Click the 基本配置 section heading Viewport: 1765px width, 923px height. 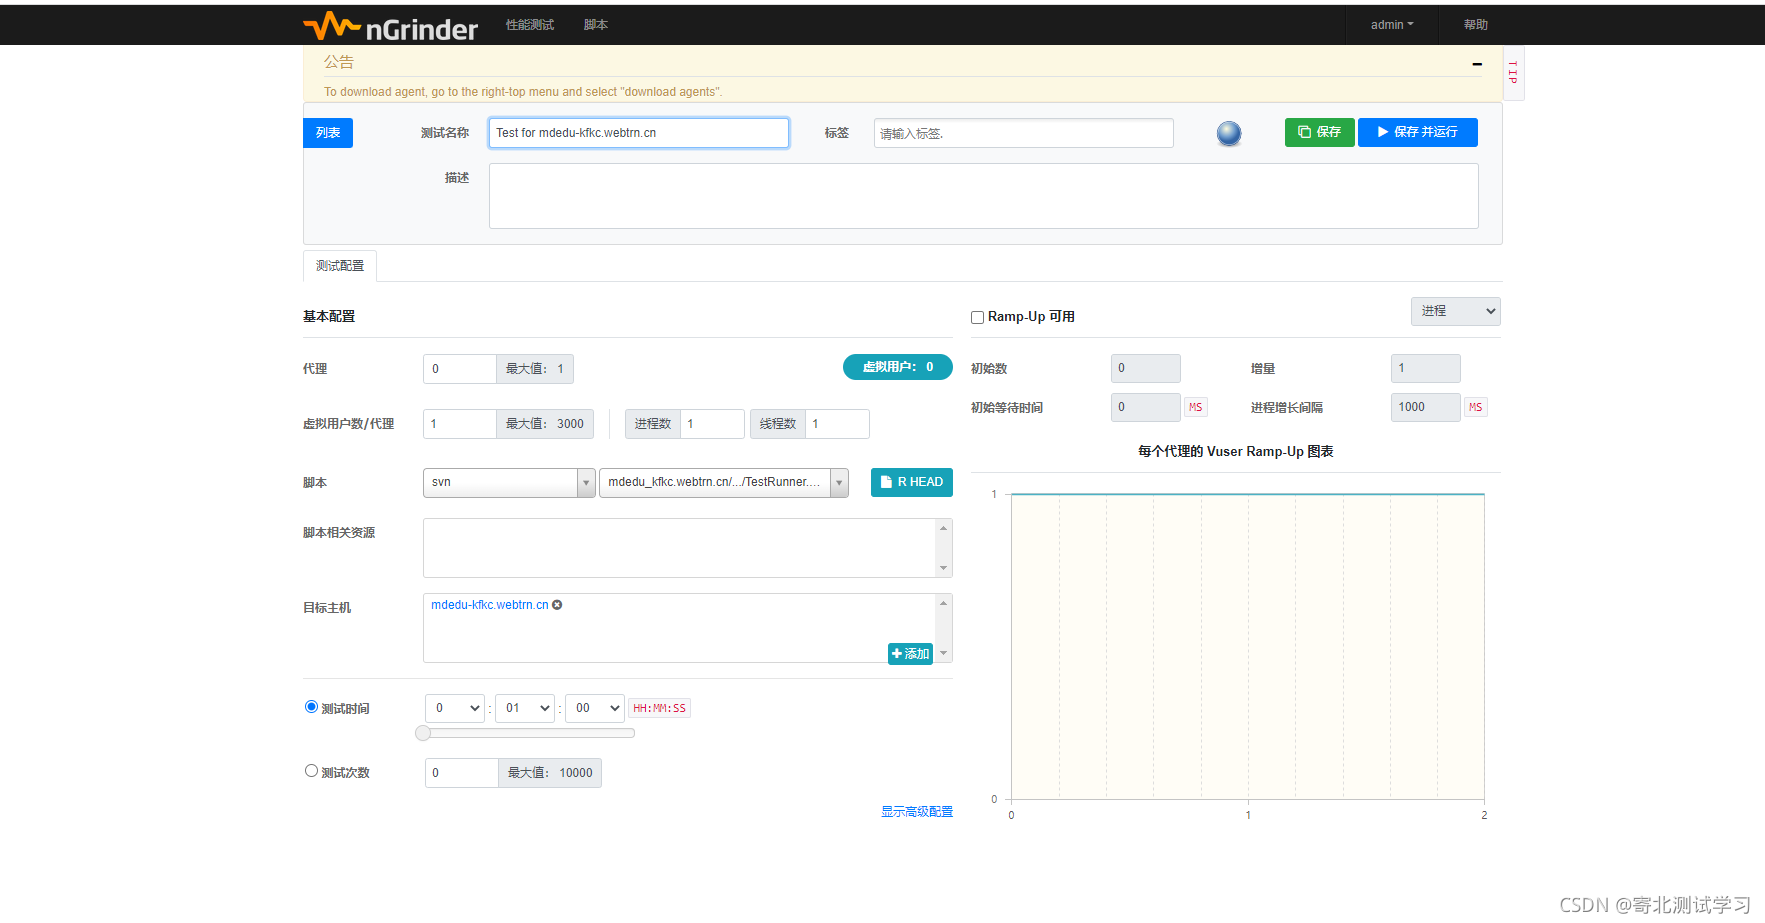click(329, 317)
